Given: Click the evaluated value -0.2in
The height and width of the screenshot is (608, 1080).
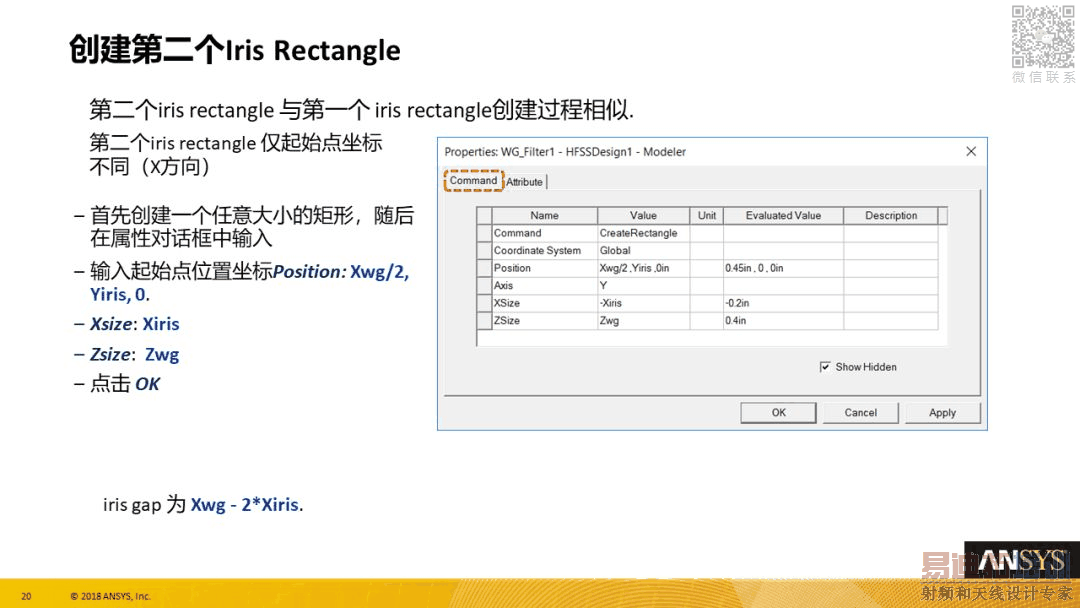Looking at the screenshot, I should point(783,303).
